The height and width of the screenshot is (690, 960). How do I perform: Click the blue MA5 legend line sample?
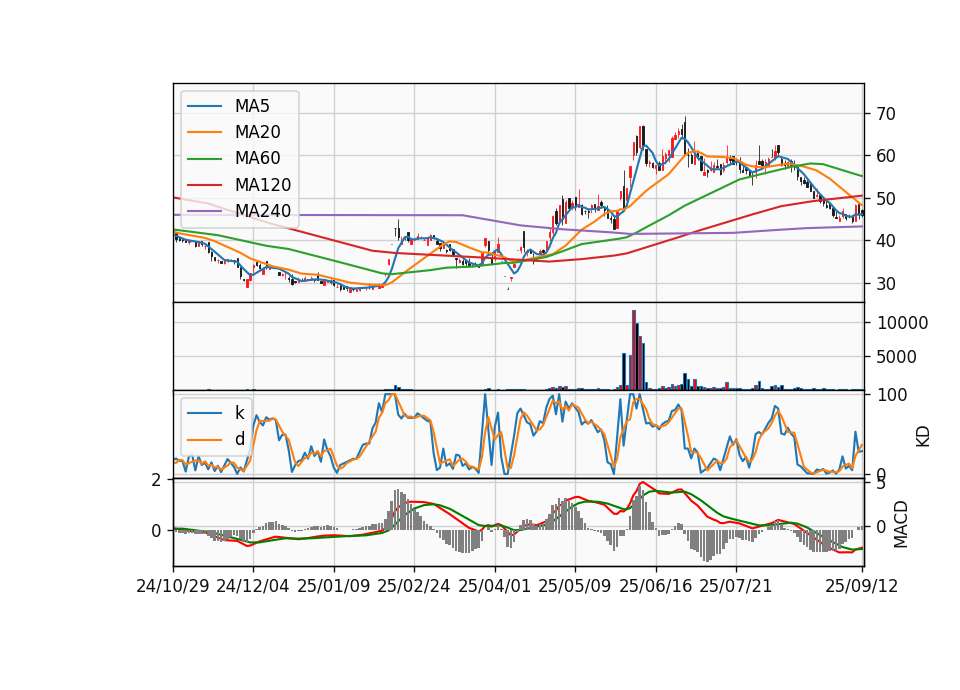point(204,106)
